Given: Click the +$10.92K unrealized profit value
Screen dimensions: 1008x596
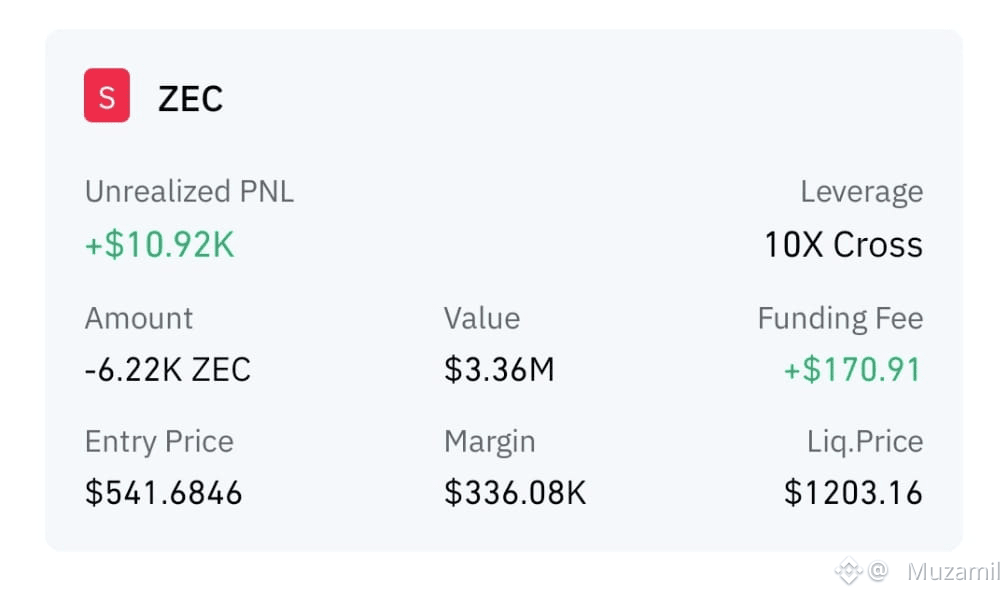Looking at the screenshot, I should tap(159, 244).
